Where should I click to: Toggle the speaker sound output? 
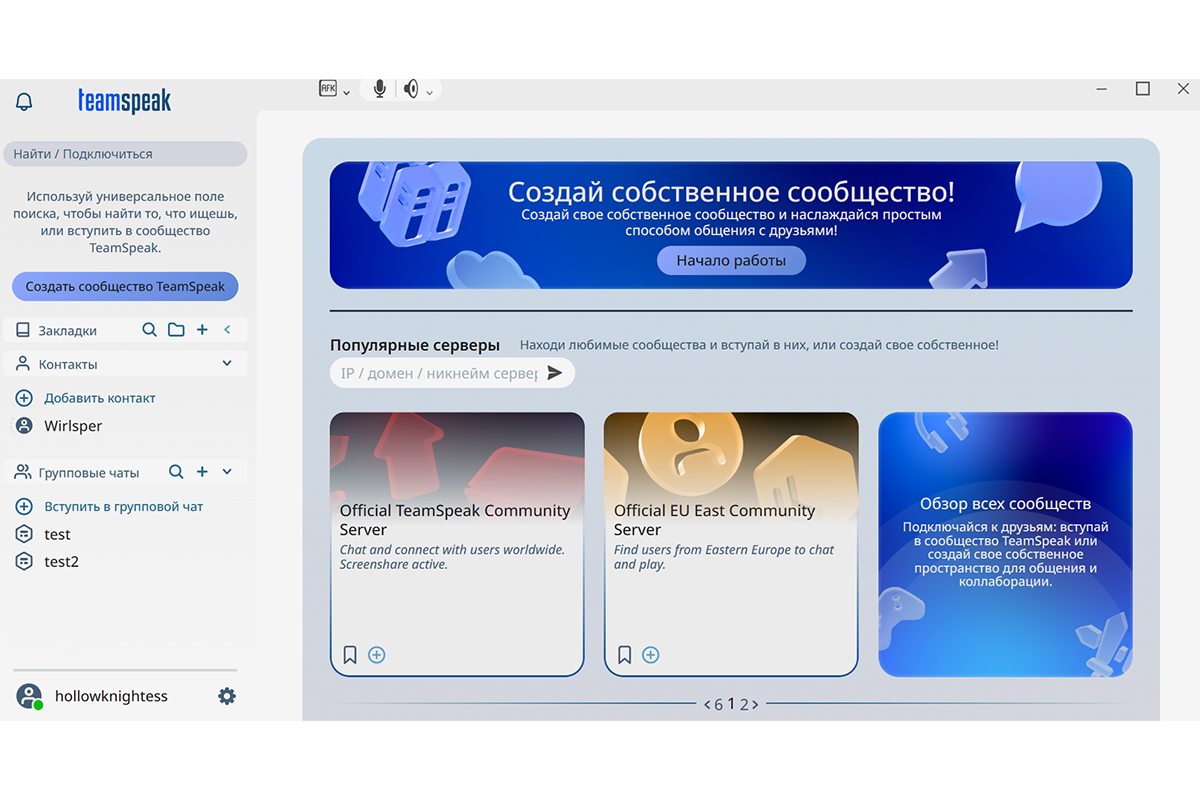point(411,89)
